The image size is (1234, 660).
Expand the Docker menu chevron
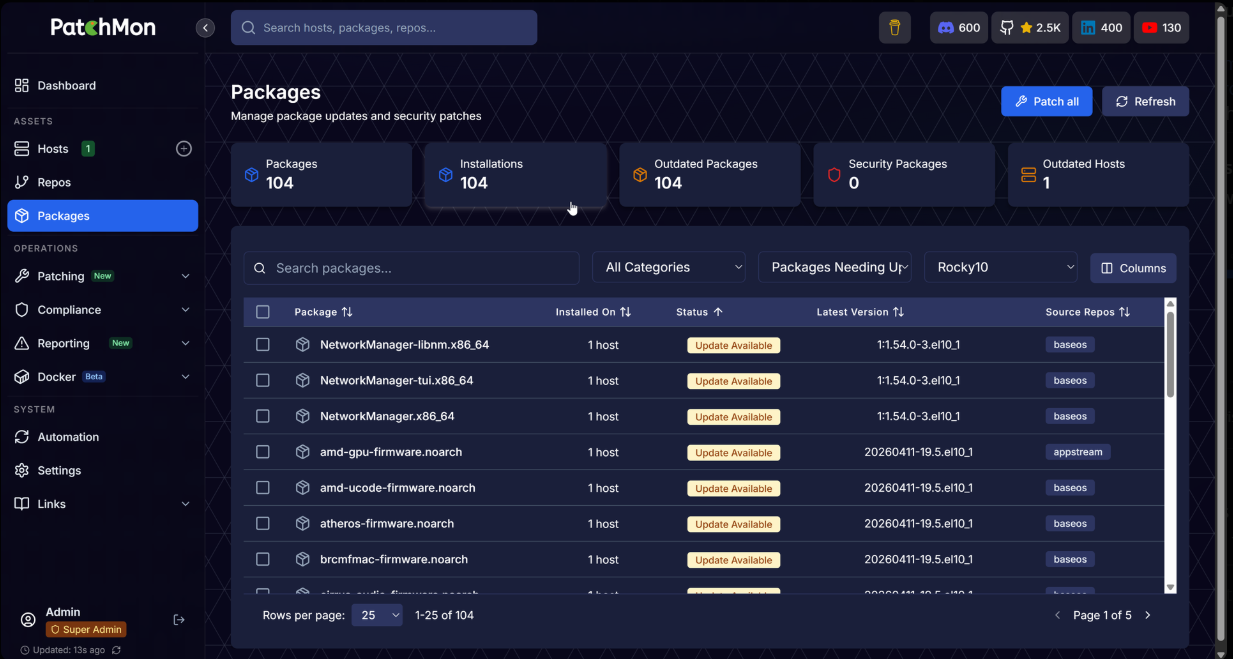(x=185, y=377)
